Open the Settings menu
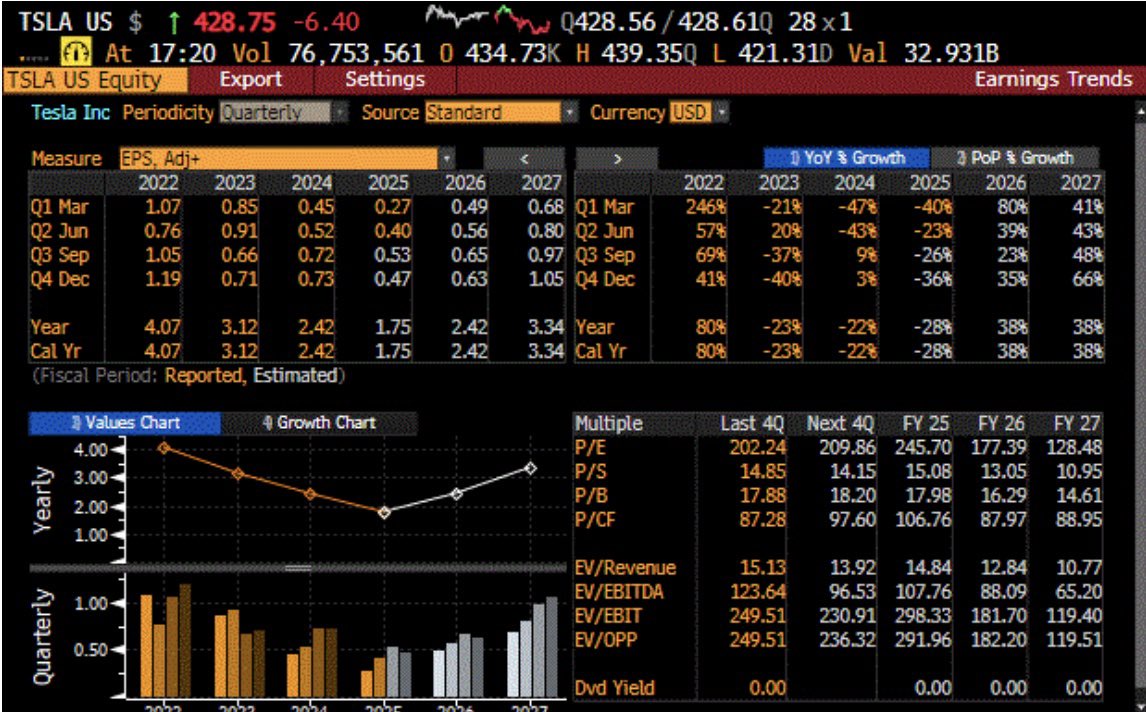Screen dimensions: 1146x712 point(385,80)
